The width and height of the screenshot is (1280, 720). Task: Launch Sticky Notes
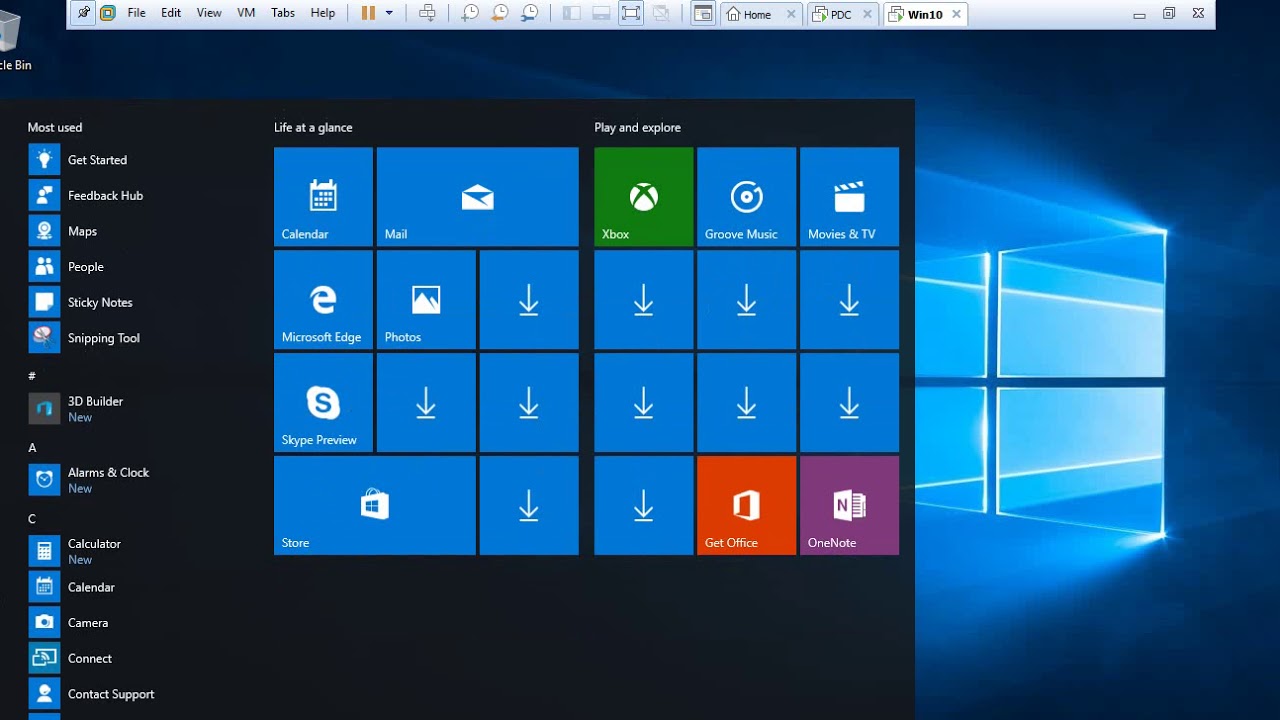coord(80,302)
